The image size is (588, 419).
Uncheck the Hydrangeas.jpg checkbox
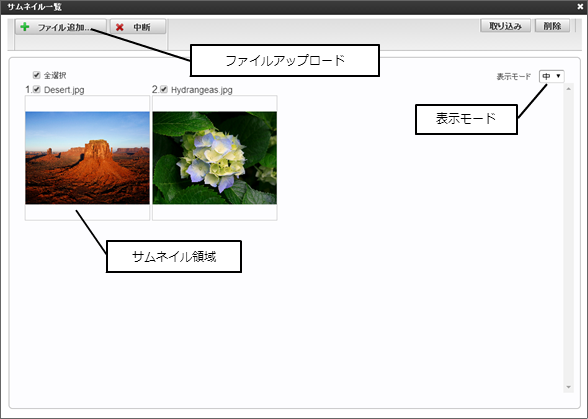(164, 89)
